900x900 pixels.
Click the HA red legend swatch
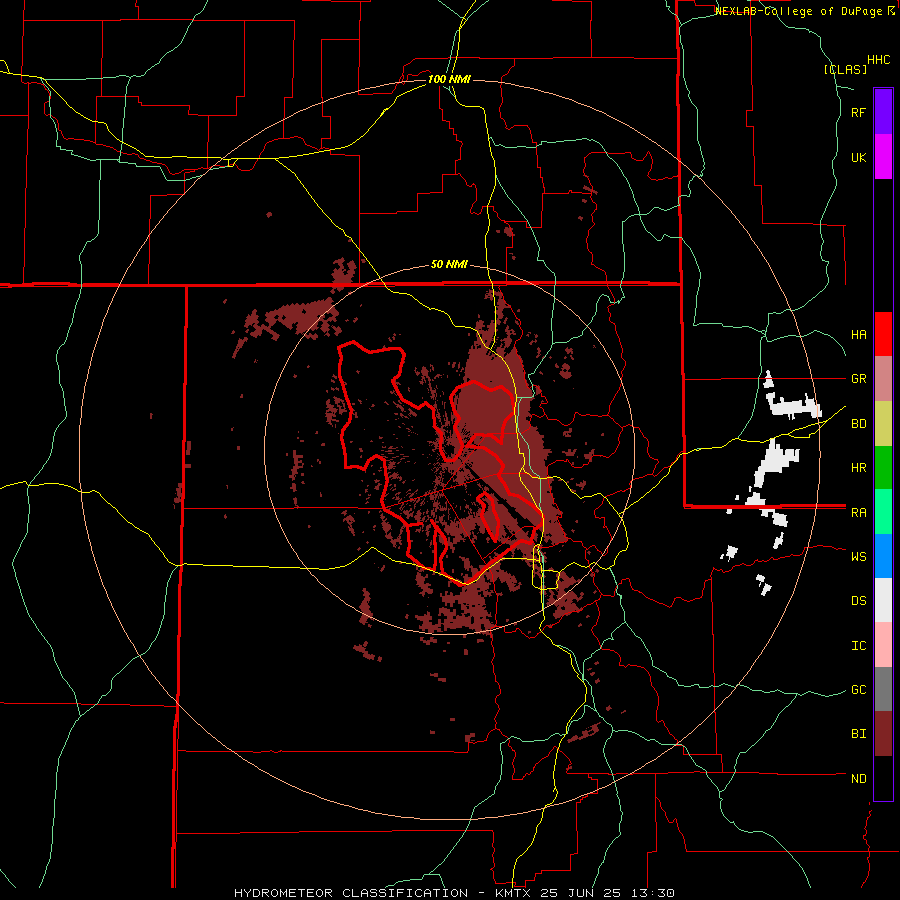[883, 334]
